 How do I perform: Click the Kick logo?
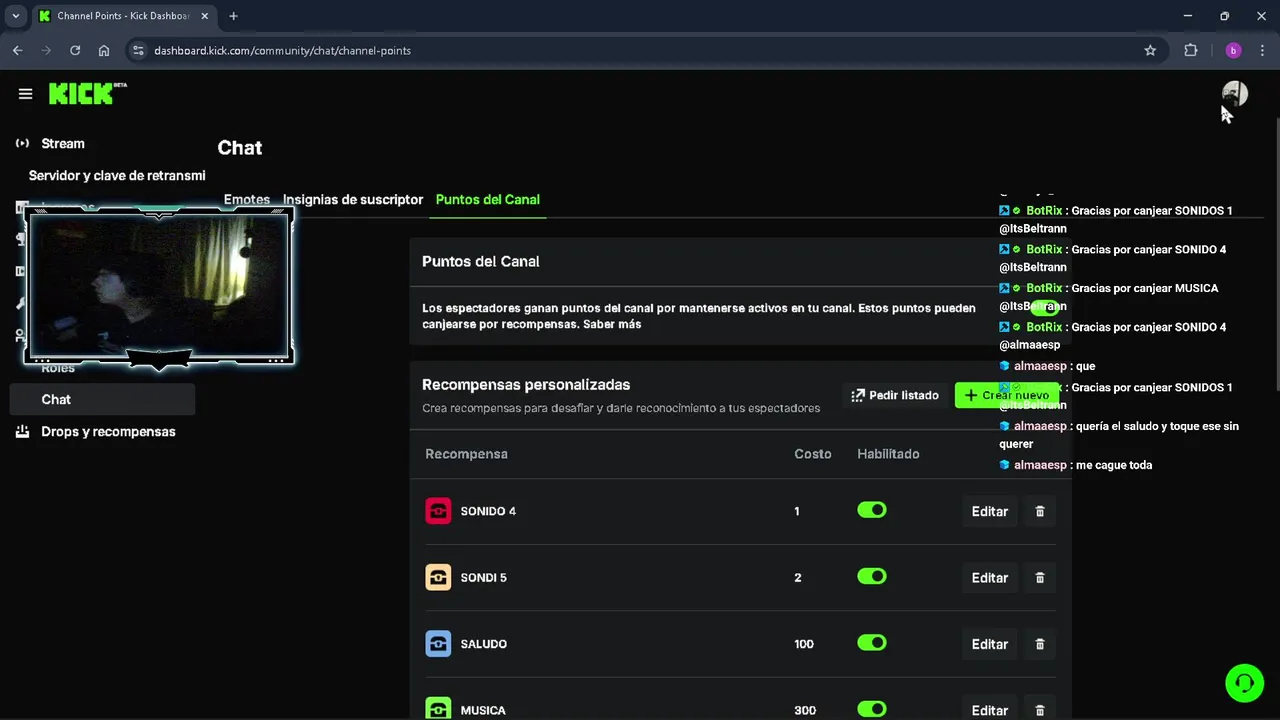tap(82, 93)
